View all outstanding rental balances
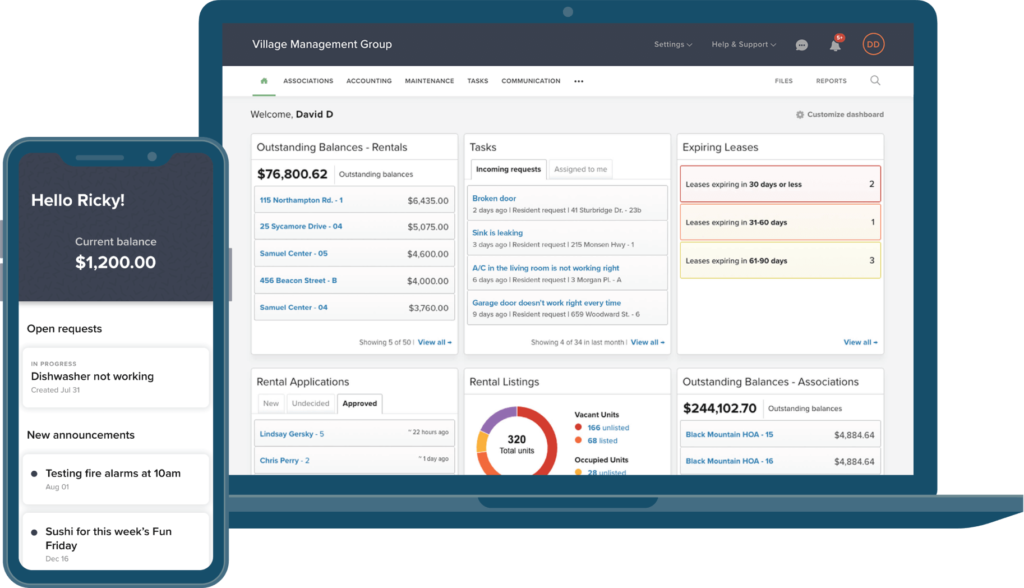Image resolution: width=1024 pixels, height=588 pixels. coord(434,342)
